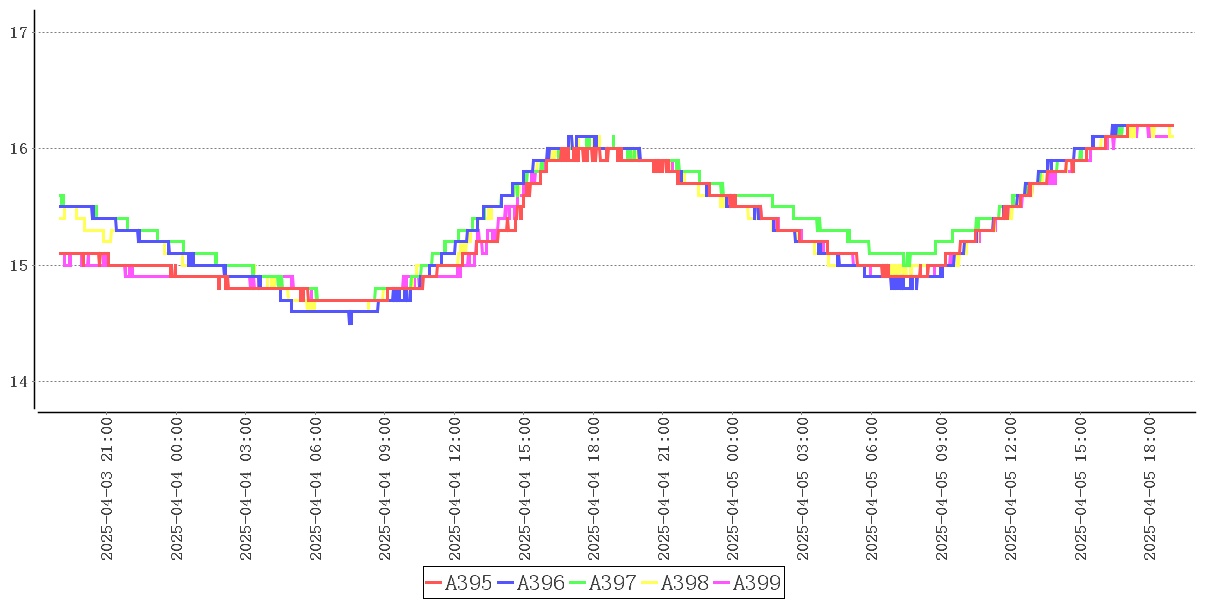Screen dimensions: 1207x600
Task: Select the y-axis value 16 label
Action: click(17, 149)
